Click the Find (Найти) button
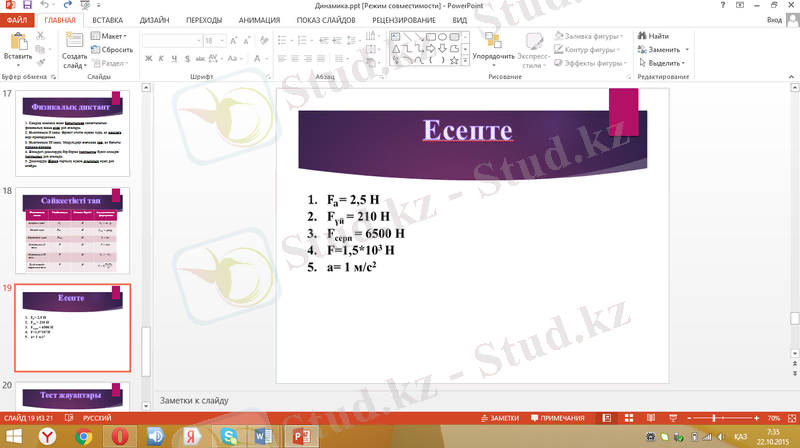The image size is (800, 448). [658, 36]
